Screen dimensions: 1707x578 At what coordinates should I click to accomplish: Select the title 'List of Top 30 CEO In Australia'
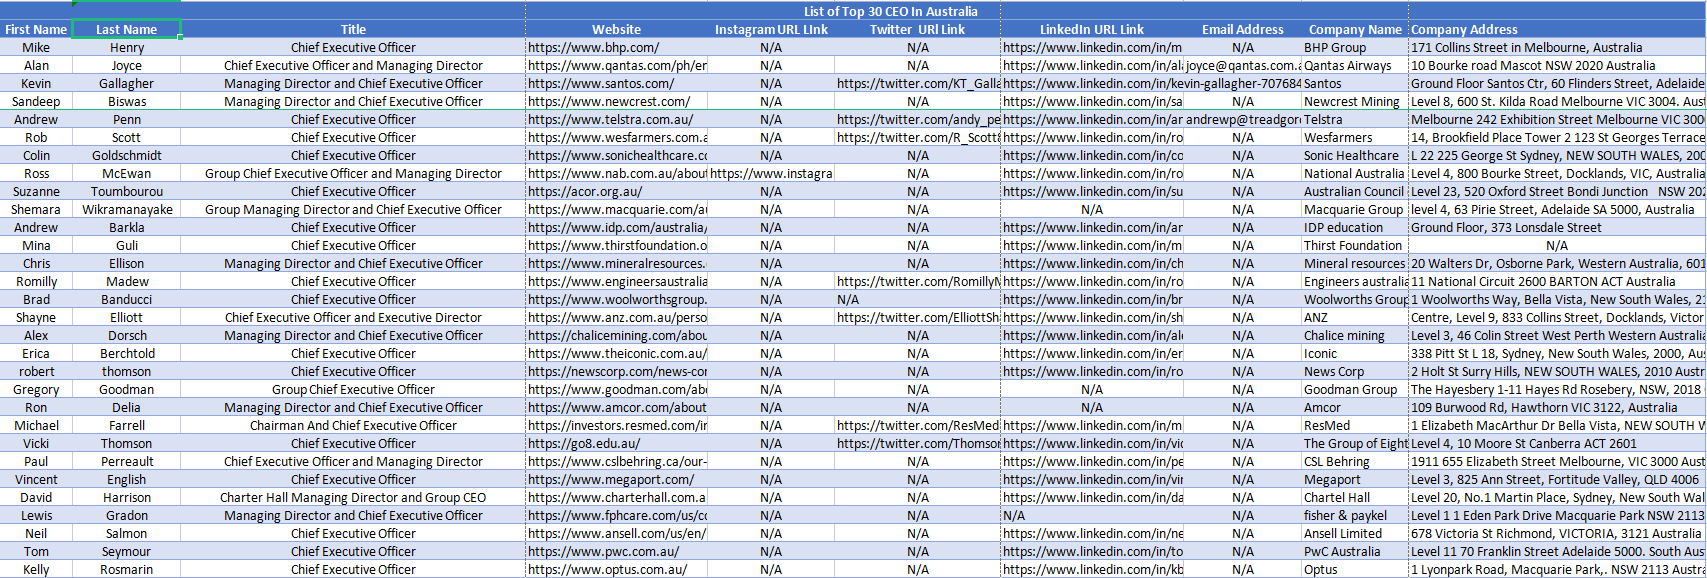(x=890, y=11)
